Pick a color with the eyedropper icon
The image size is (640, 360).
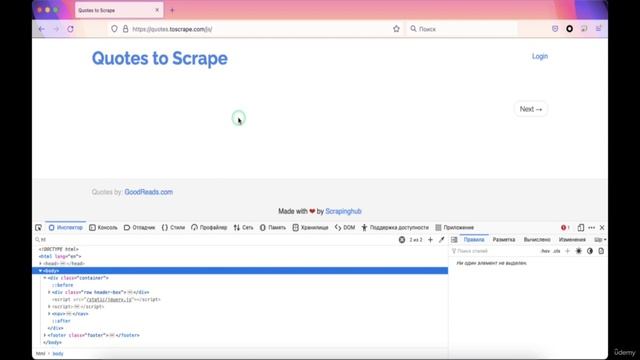coord(441,240)
